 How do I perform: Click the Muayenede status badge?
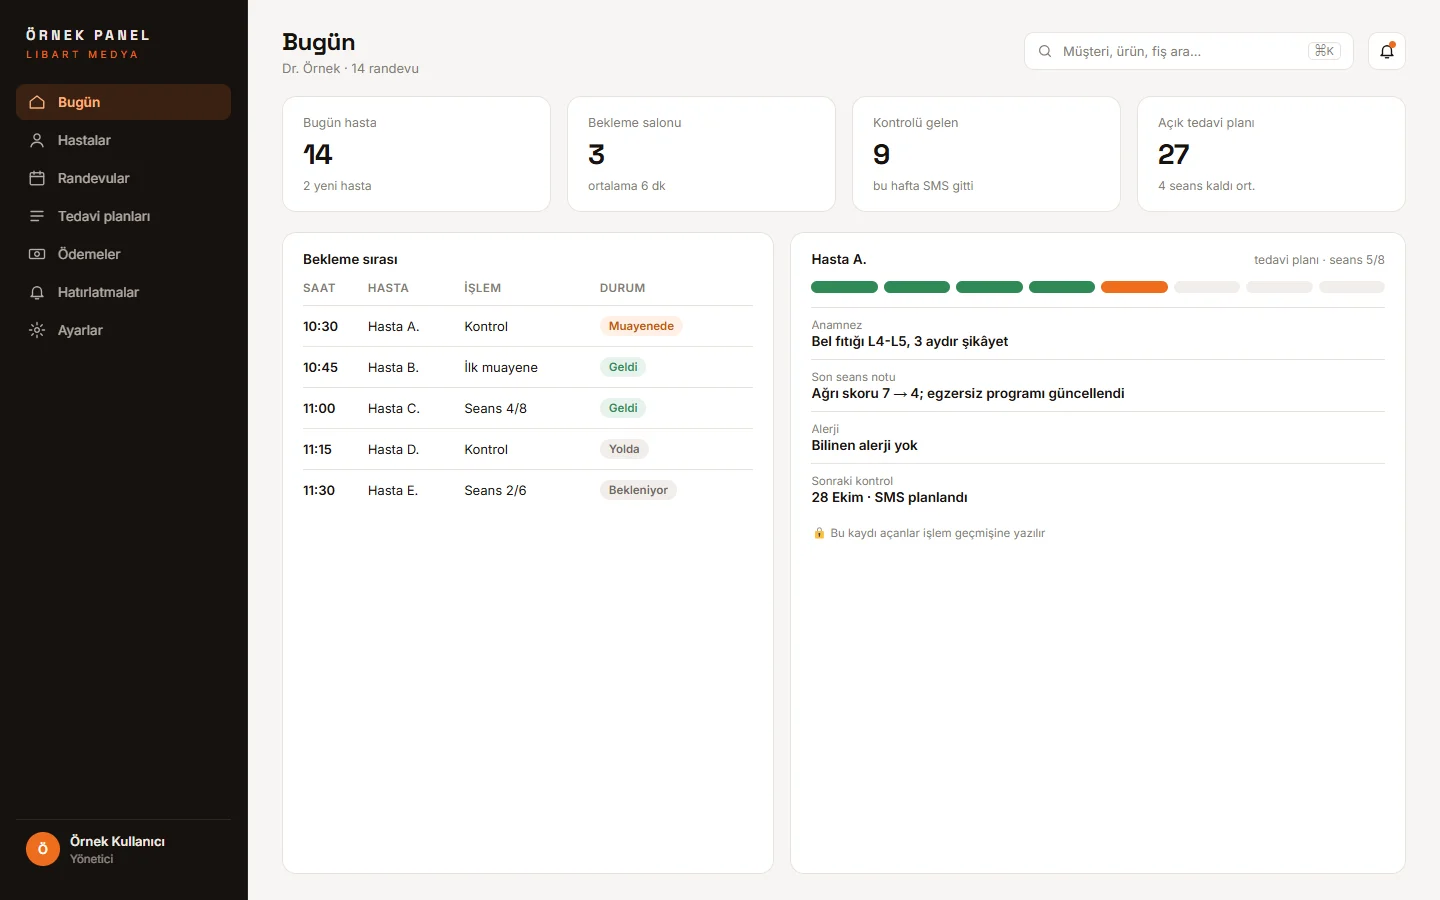641,326
